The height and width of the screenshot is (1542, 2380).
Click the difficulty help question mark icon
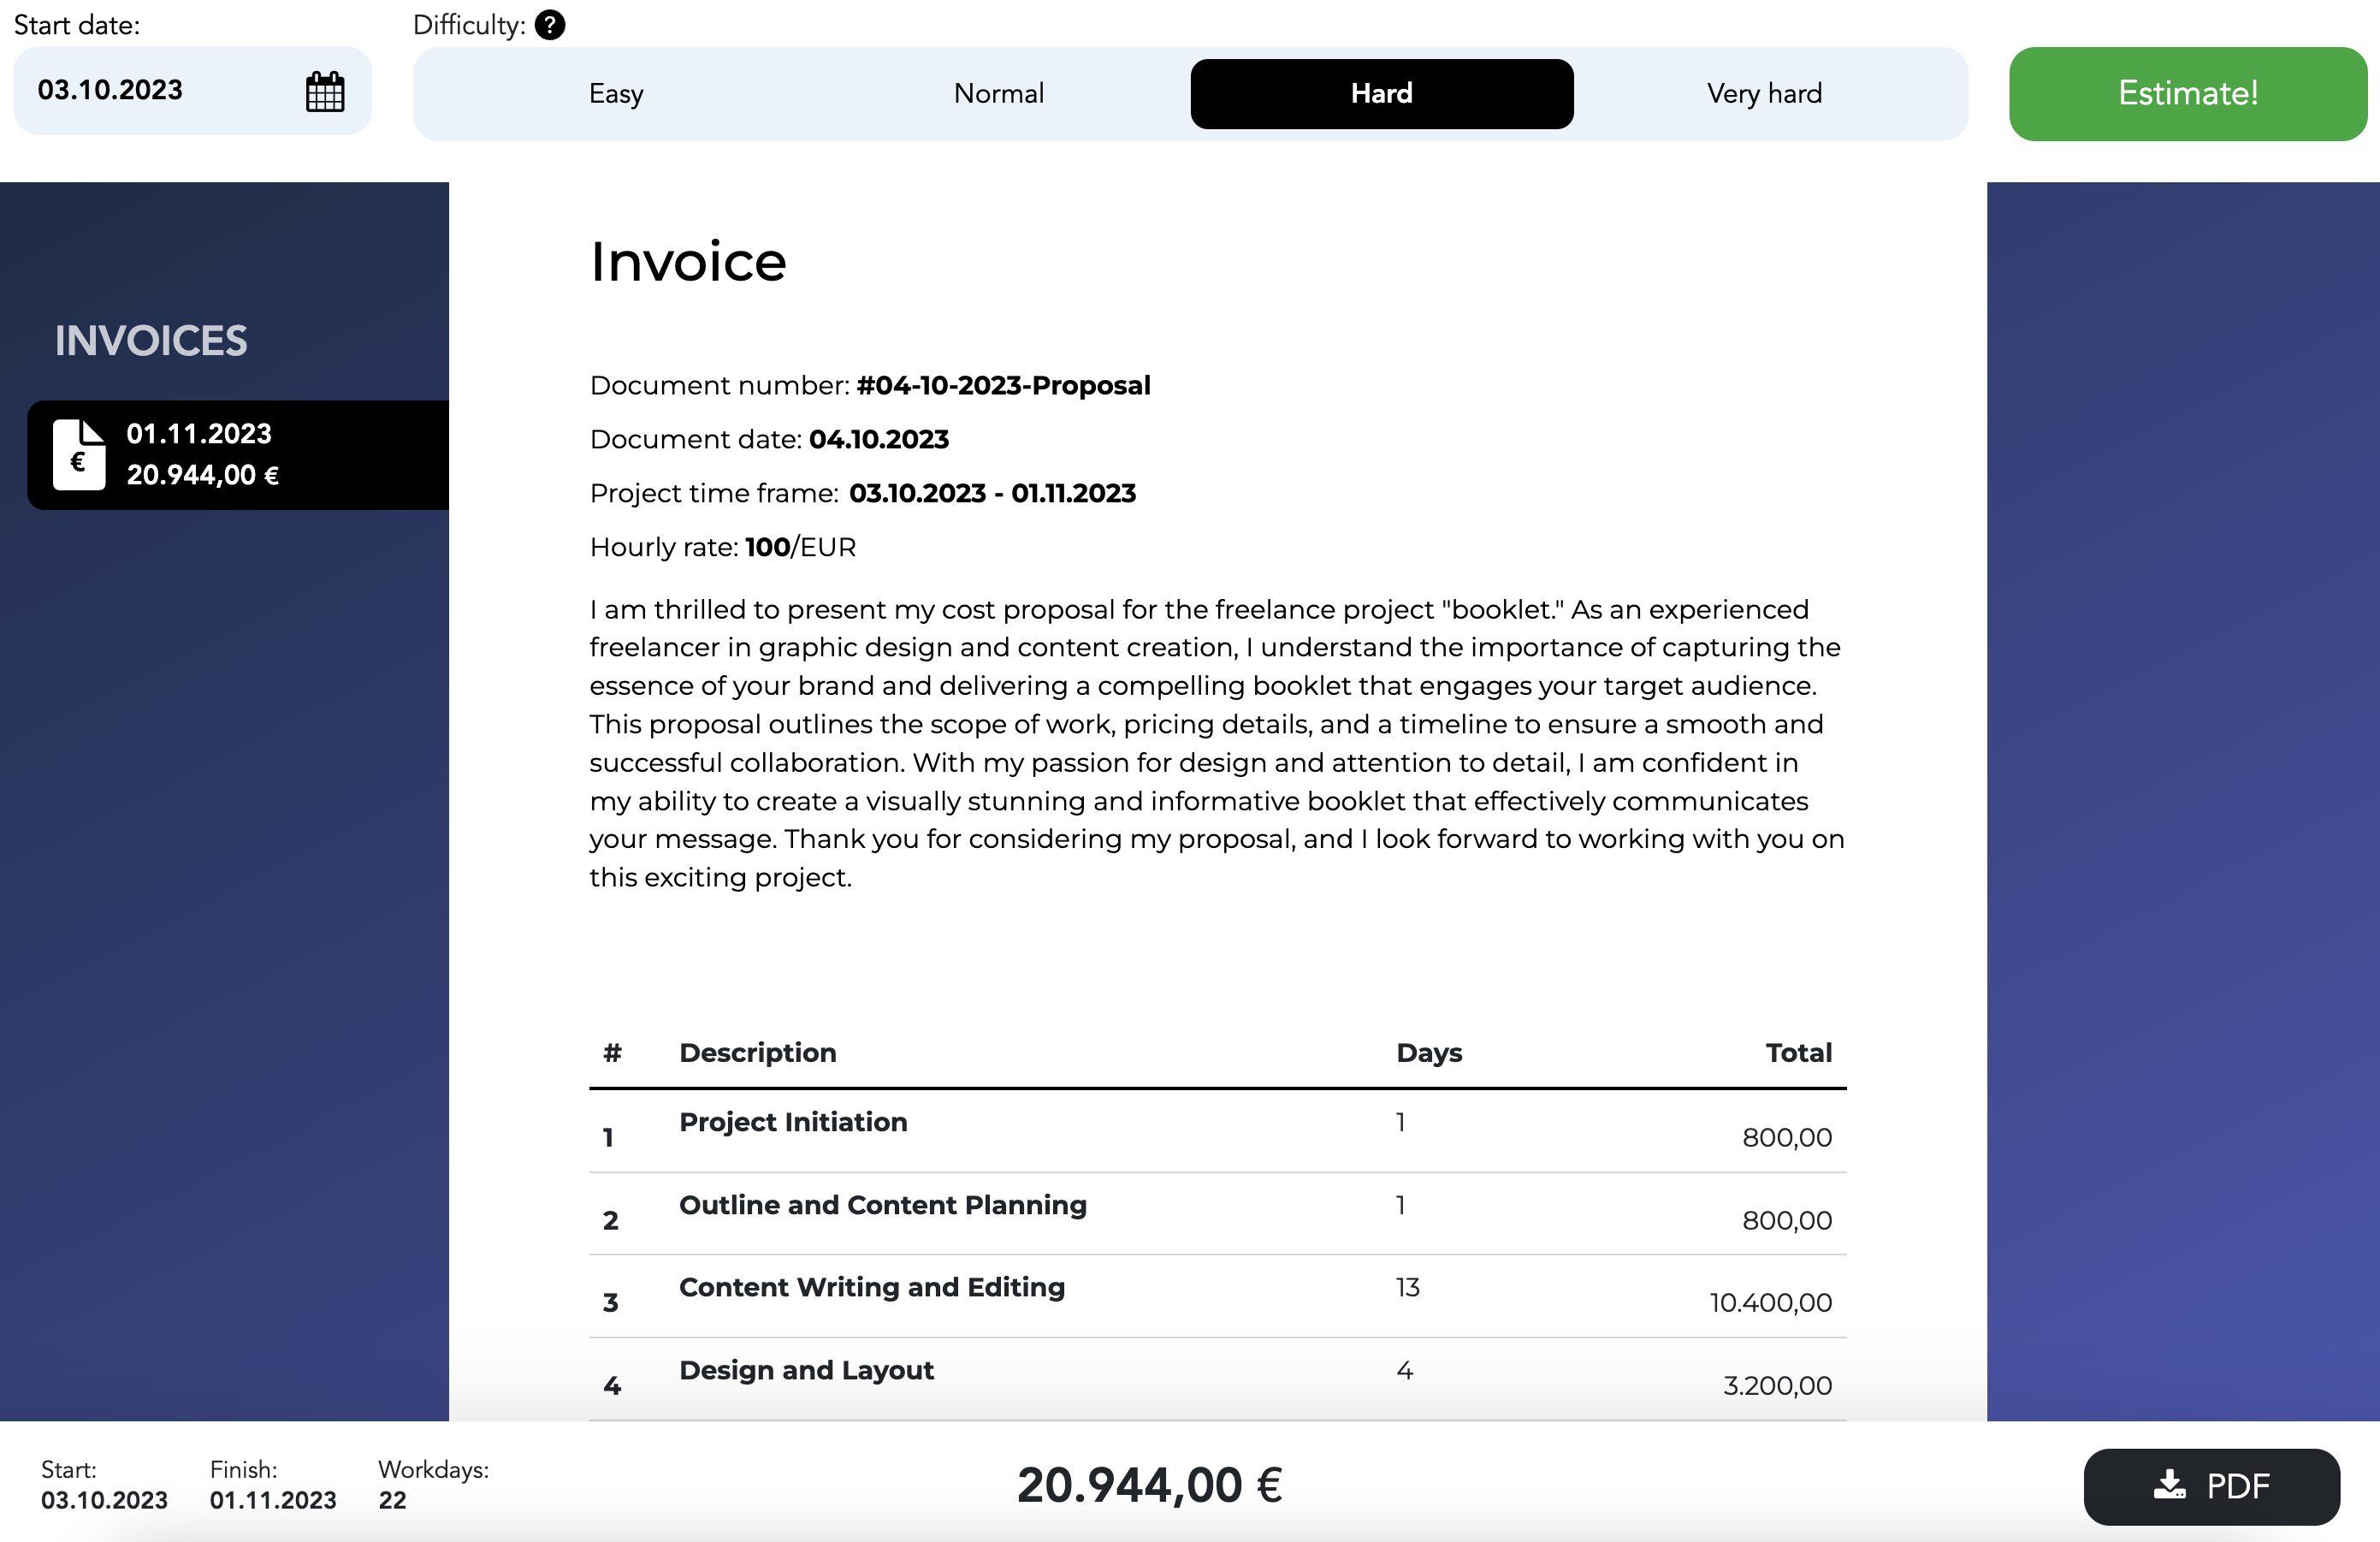pyautogui.click(x=549, y=25)
